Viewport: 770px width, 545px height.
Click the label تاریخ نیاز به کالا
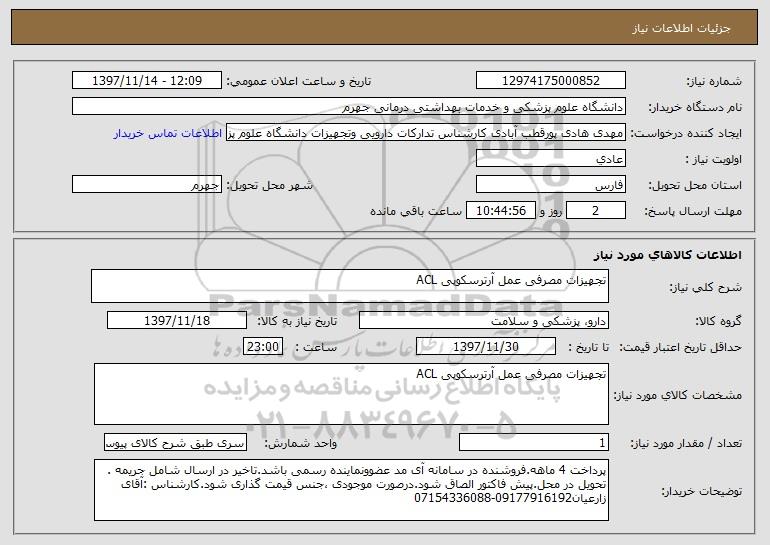(x=297, y=322)
